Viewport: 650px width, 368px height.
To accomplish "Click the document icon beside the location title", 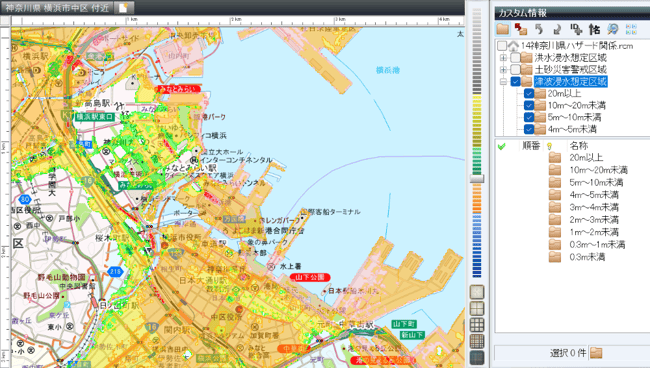I will [124, 7].
